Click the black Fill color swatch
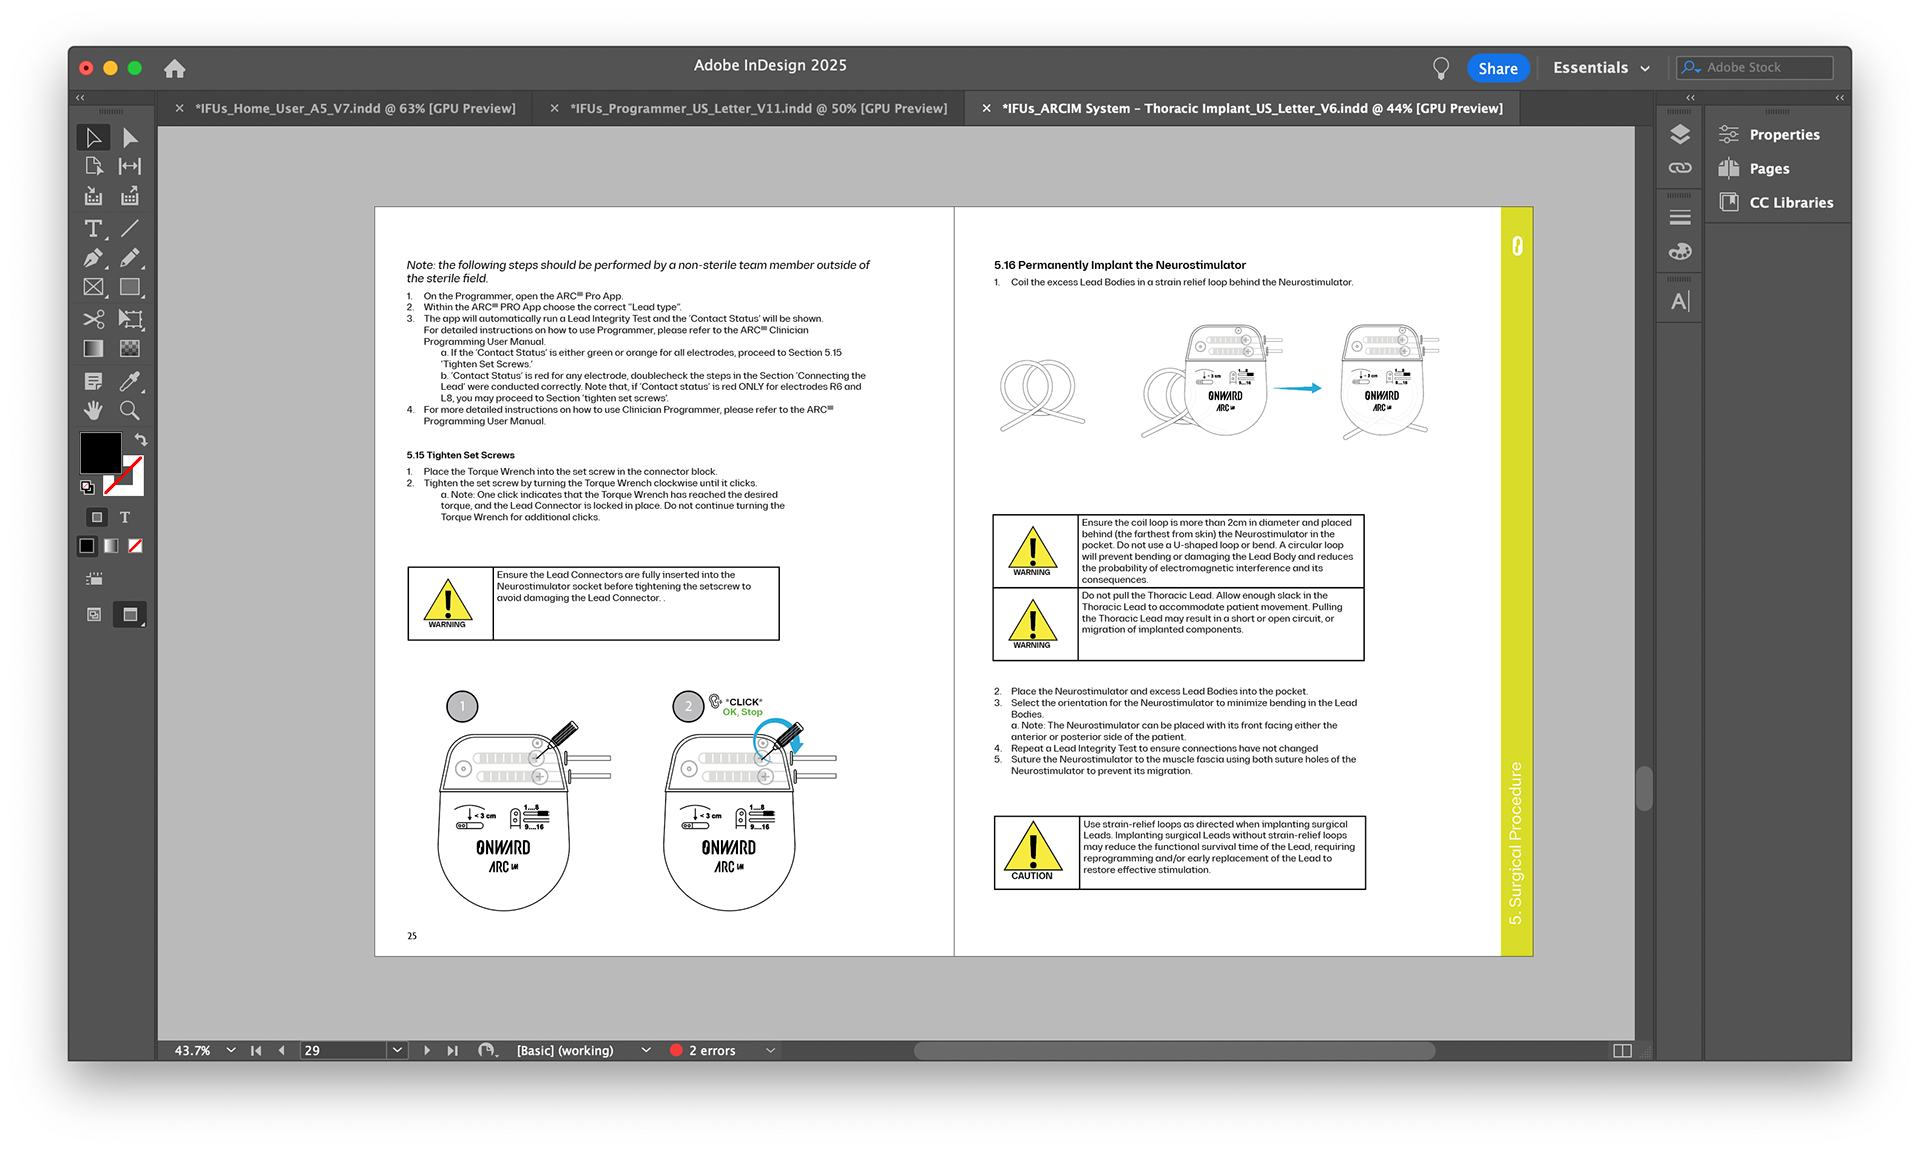 (x=100, y=453)
